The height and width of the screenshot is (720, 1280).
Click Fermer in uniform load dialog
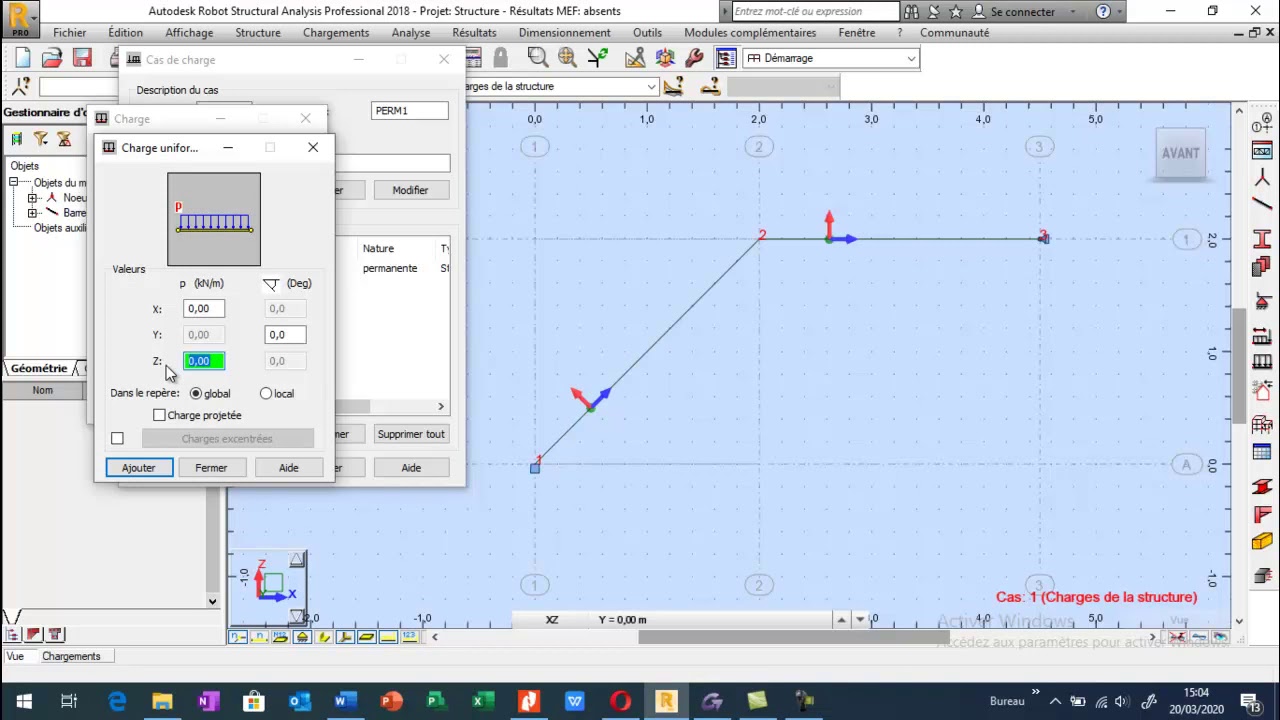[x=211, y=468]
